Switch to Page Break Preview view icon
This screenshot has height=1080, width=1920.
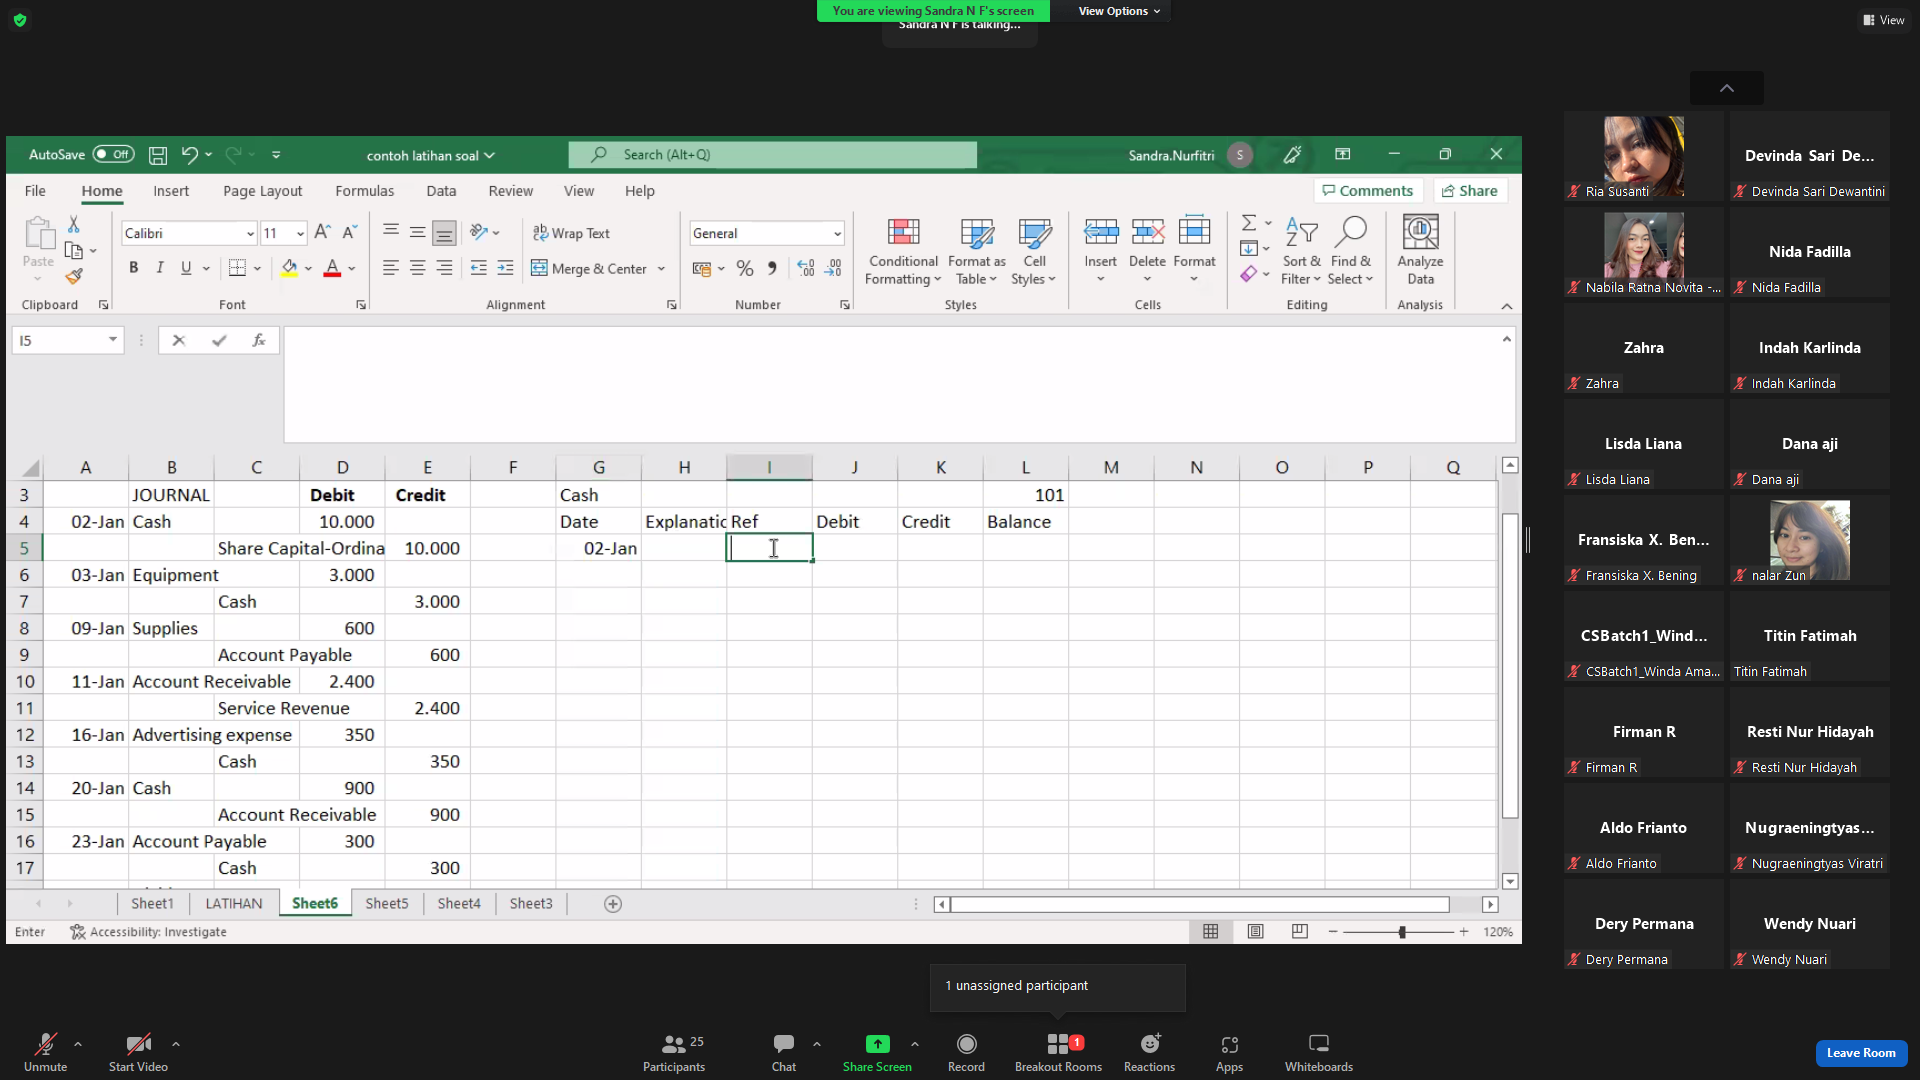pos(1299,931)
